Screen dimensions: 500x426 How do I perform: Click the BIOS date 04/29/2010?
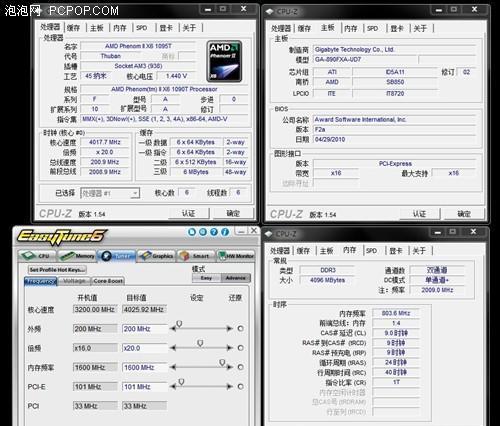395,139
